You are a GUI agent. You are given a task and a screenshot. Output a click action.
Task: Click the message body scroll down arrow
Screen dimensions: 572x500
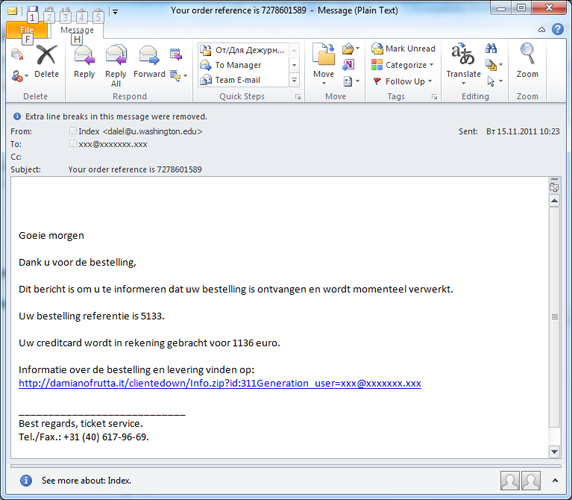click(554, 451)
